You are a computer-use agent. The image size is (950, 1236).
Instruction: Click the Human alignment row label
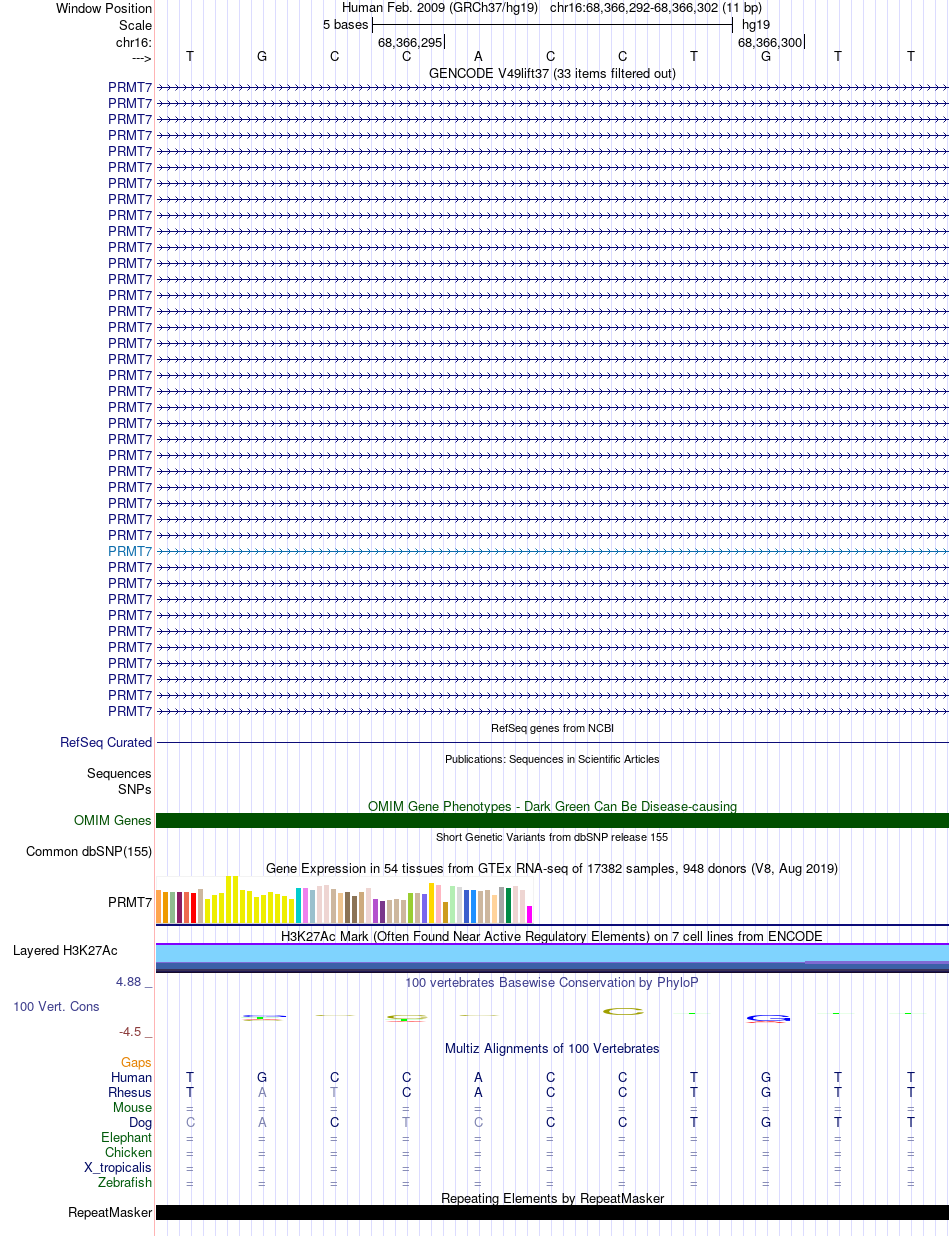click(131, 1078)
